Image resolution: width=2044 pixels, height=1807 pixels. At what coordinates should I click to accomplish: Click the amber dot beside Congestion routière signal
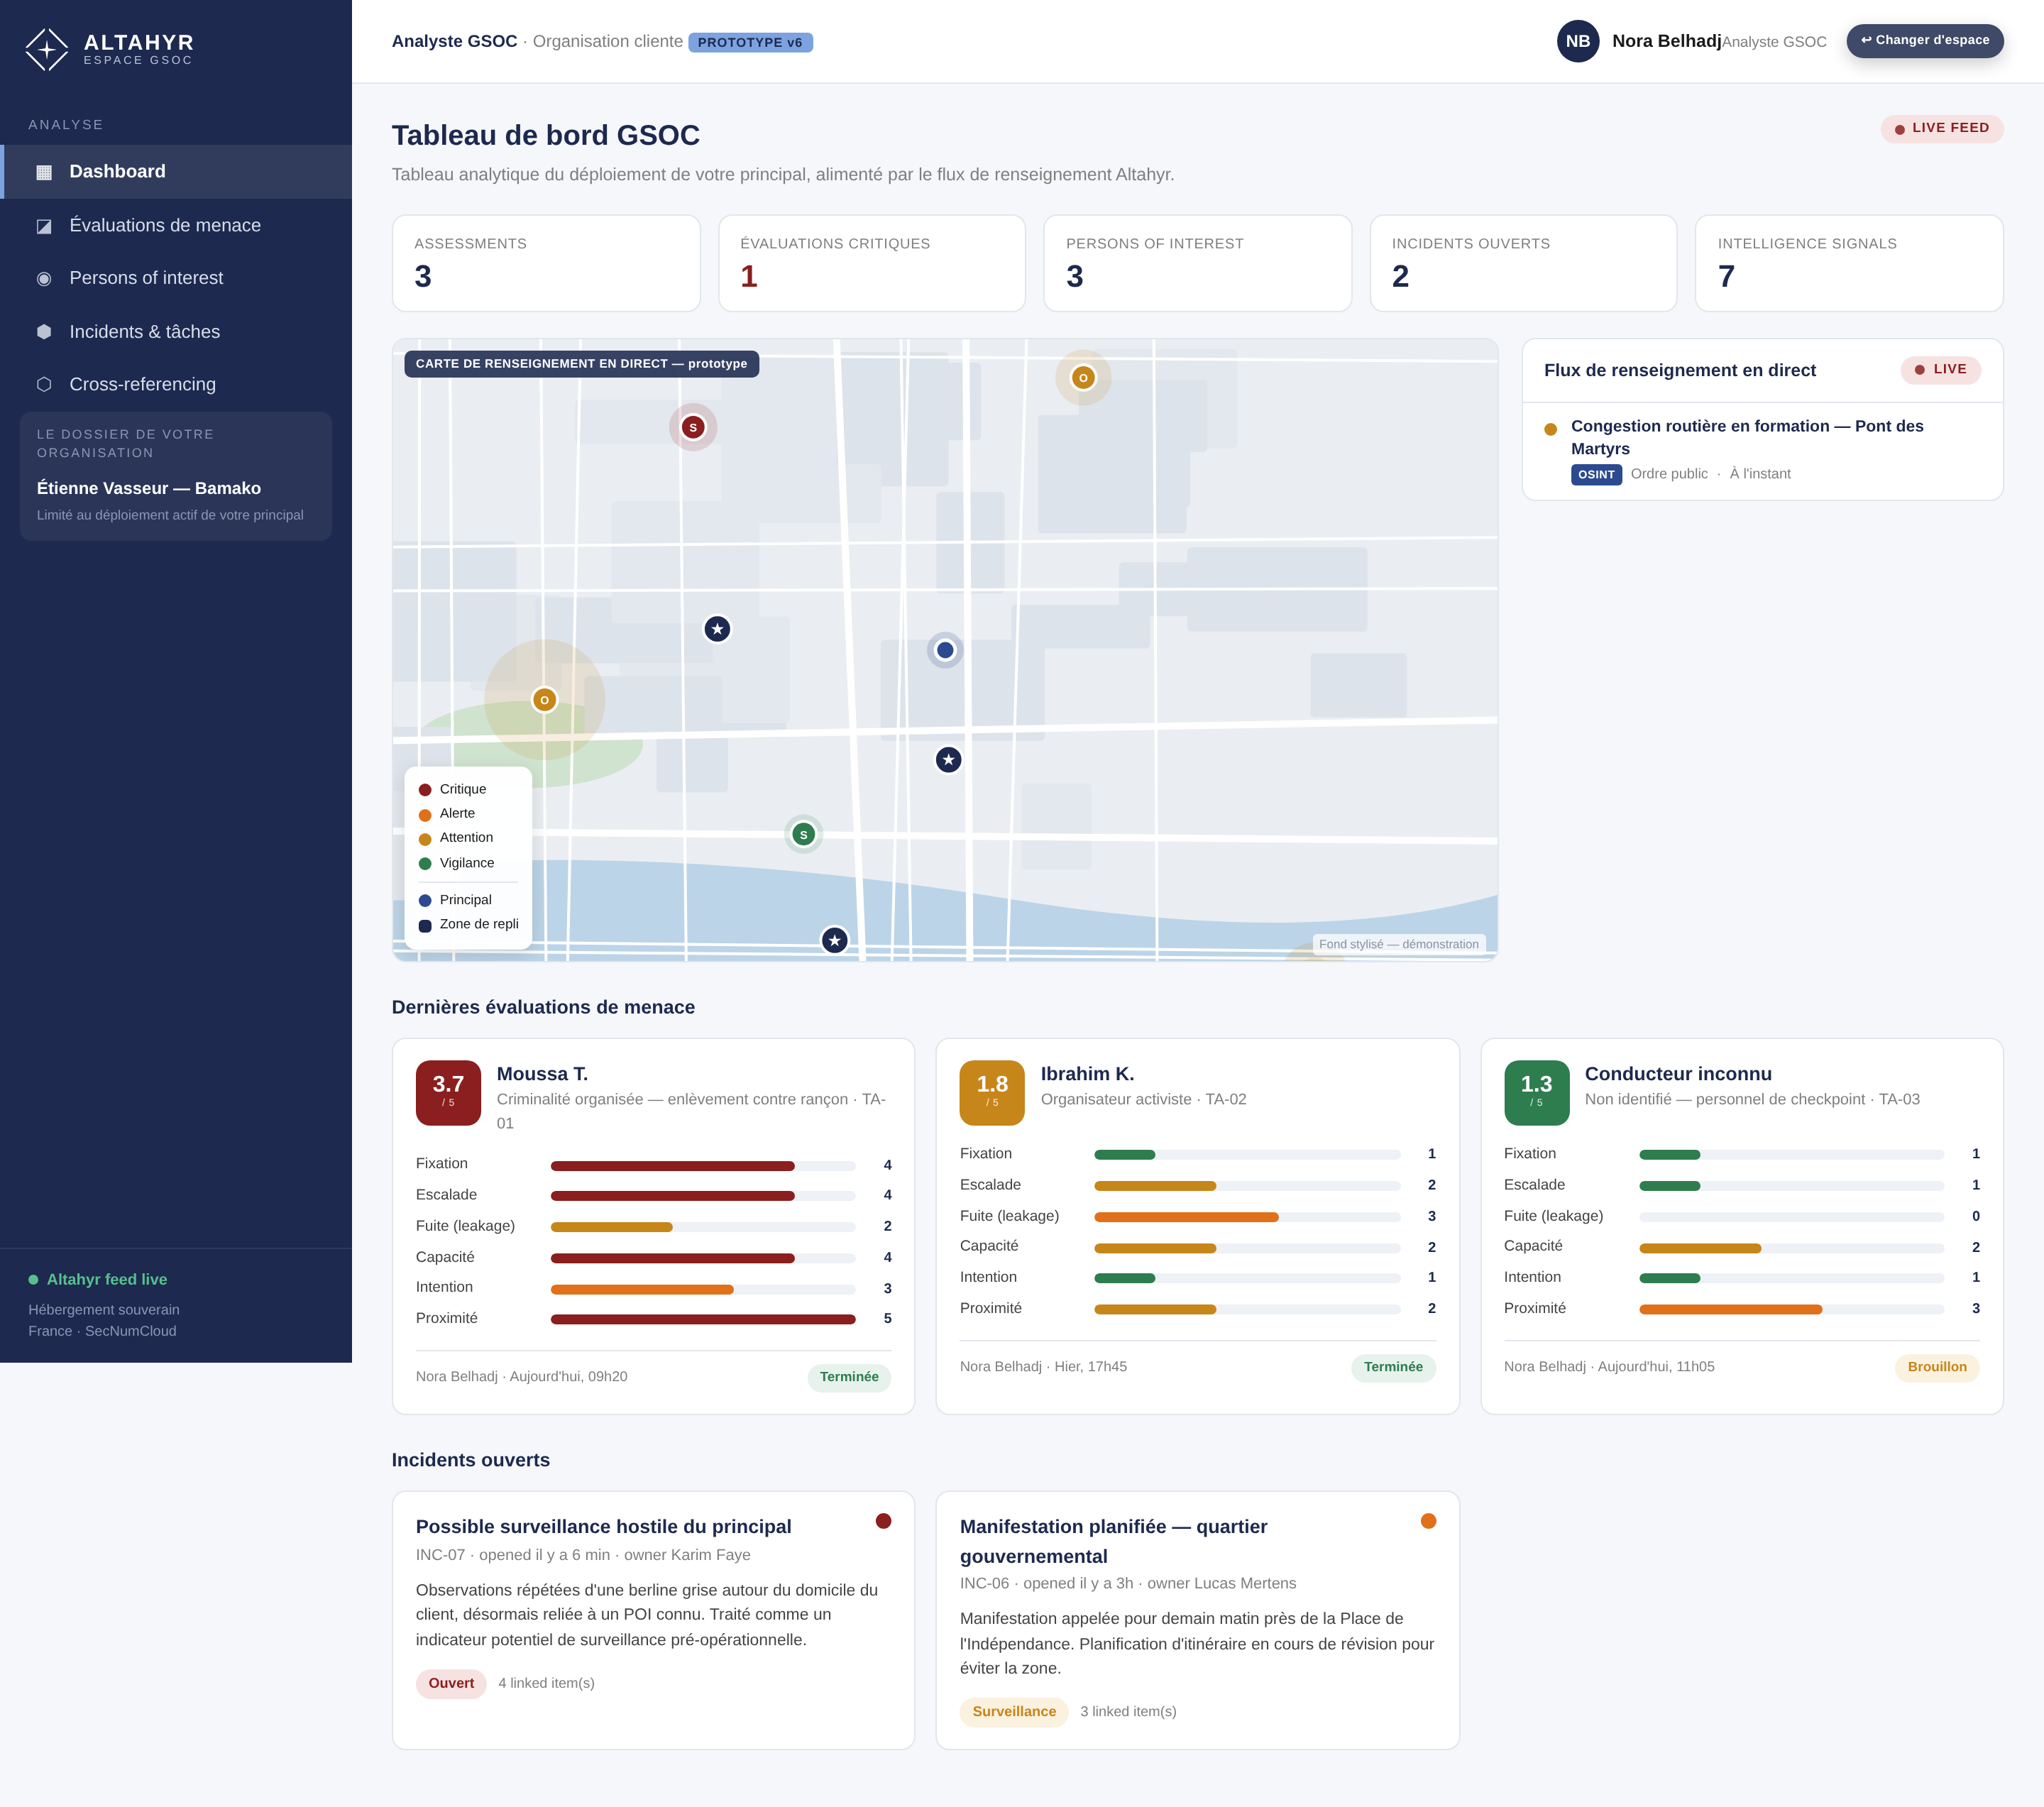click(1550, 430)
